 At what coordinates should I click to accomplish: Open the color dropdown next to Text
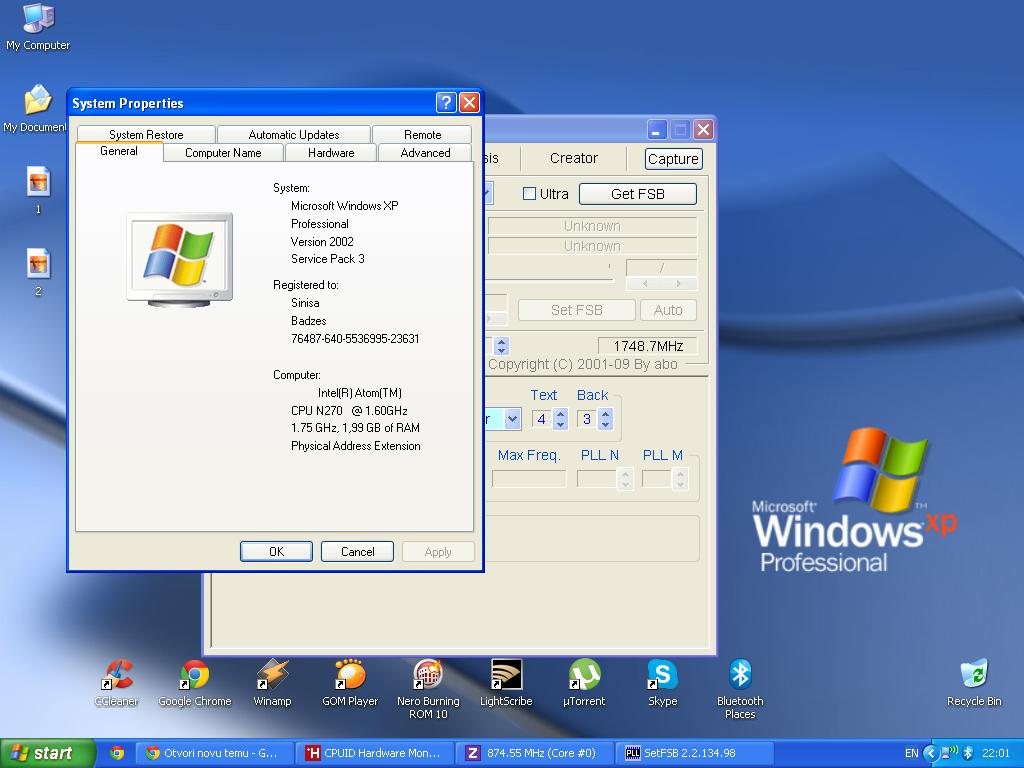pos(513,419)
